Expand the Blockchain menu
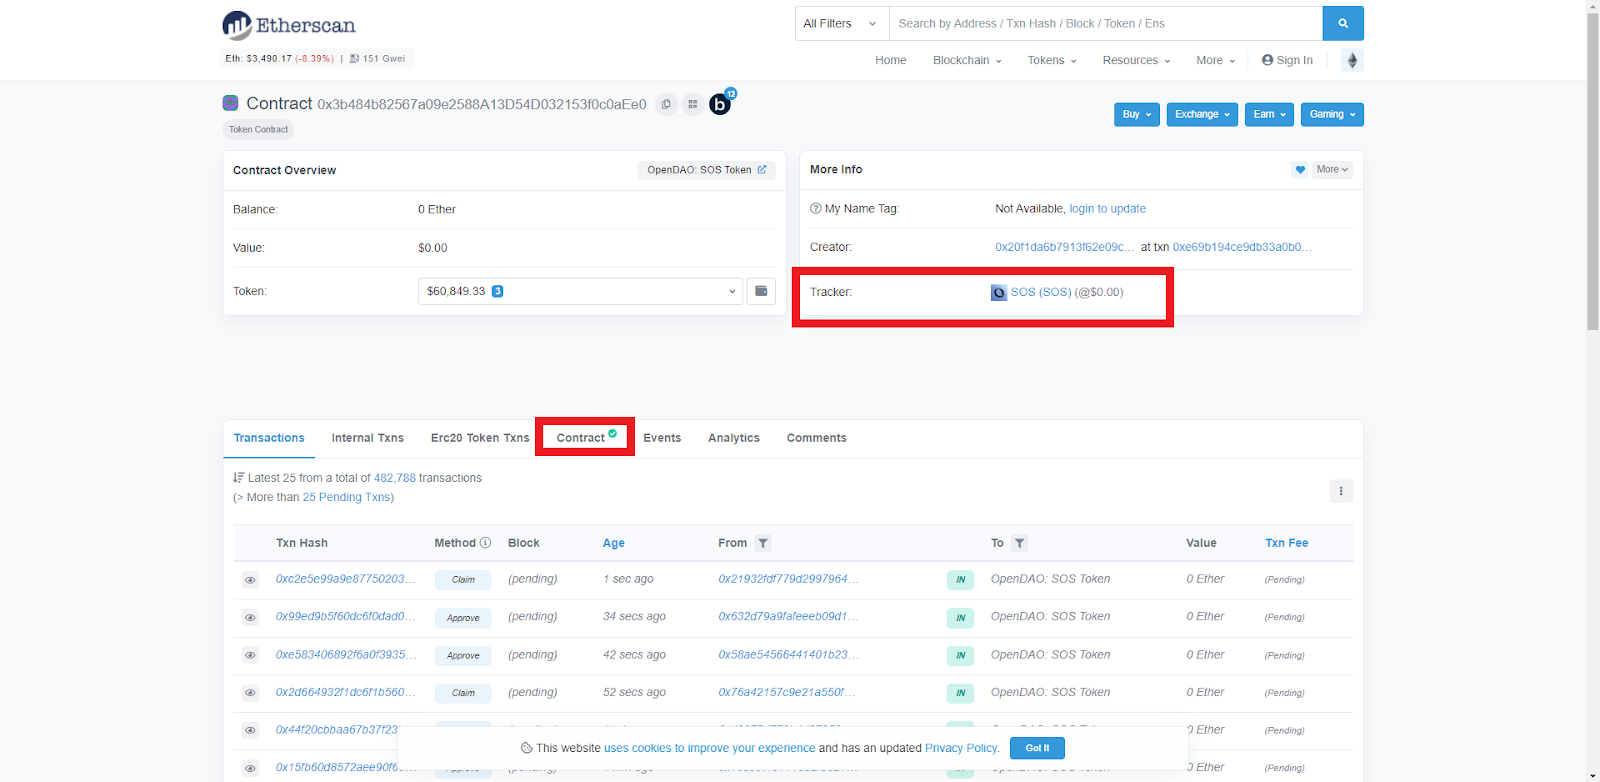1600x782 pixels. tap(966, 60)
